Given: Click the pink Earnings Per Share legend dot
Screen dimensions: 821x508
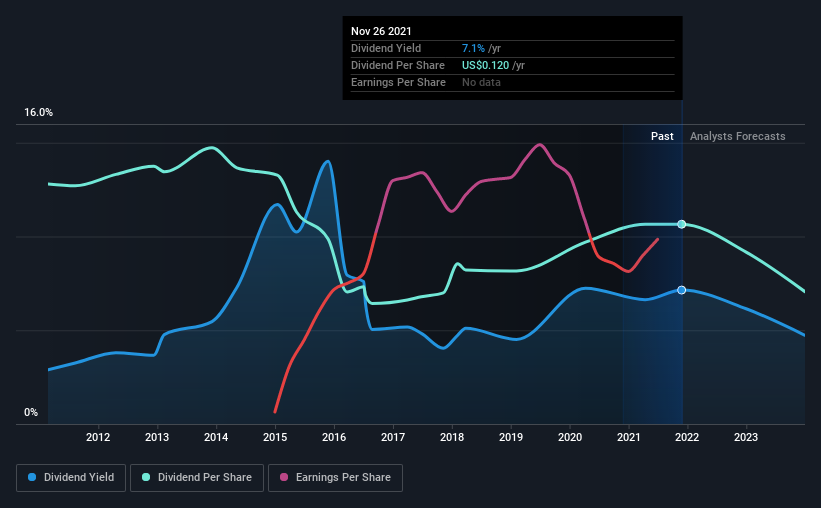Looking at the screenshot, I should coord(284,477).
